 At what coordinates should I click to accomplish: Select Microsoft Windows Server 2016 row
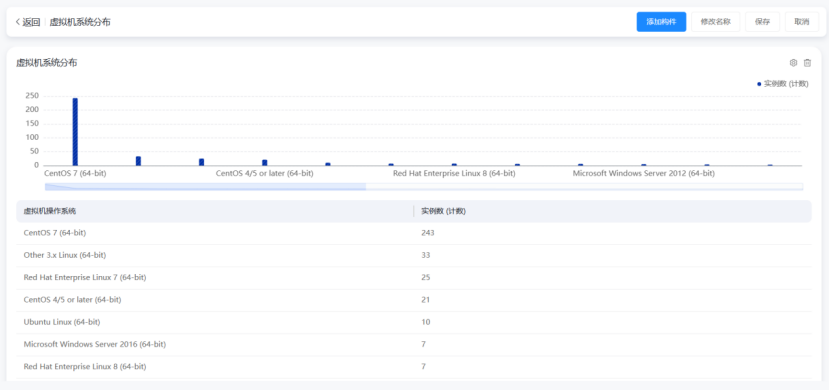(x=414, y=344)
